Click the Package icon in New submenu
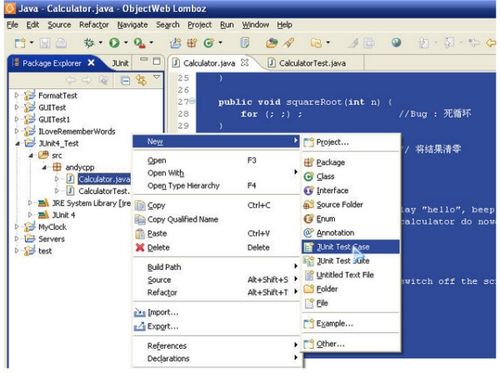The image size is (500, 373). 309,163
